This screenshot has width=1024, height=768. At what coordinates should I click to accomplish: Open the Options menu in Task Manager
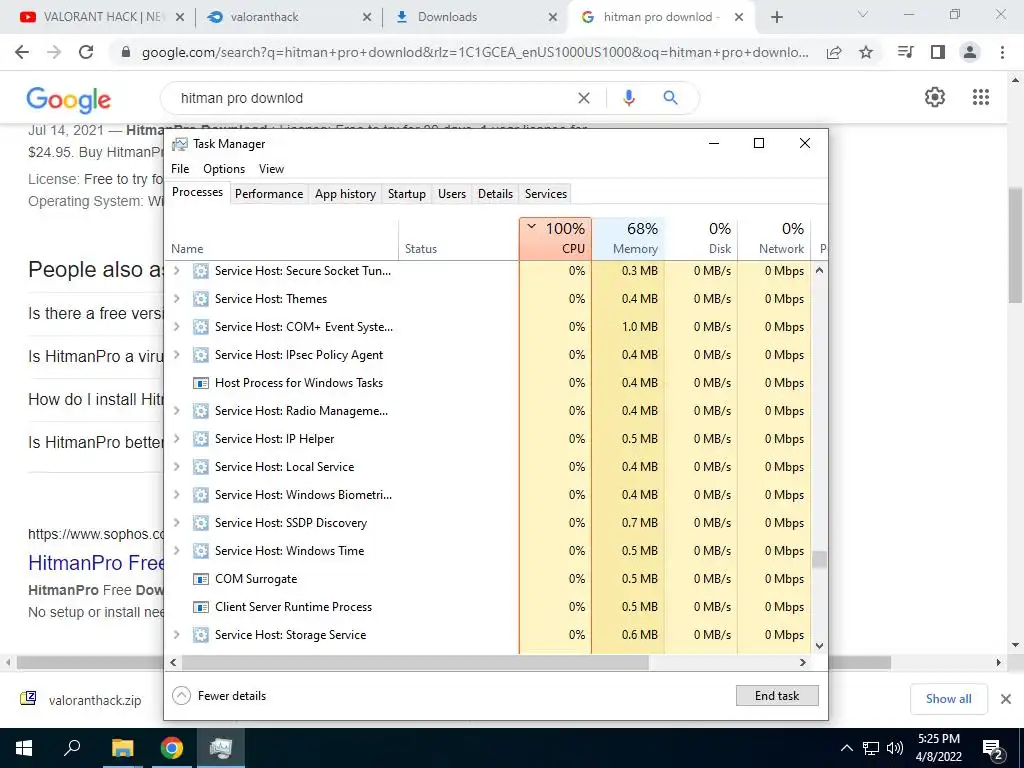pos(224,168)
